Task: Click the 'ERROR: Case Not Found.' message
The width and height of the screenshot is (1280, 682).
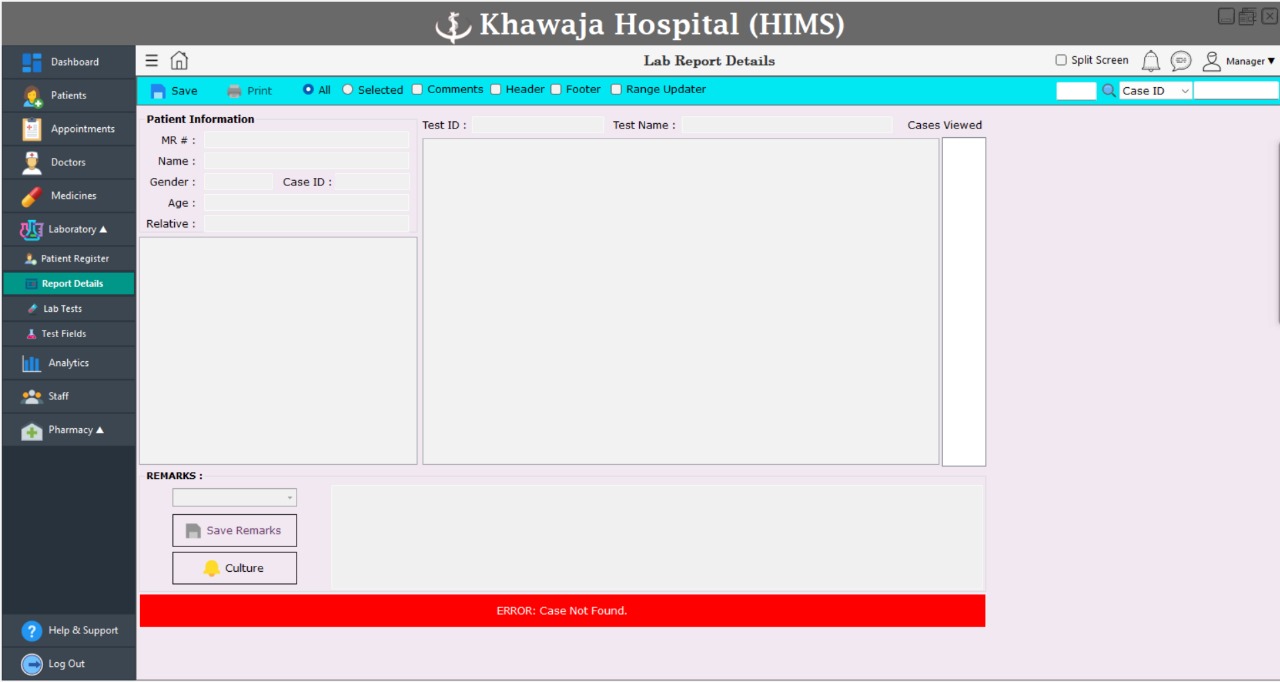Action: tap(562, 611)
